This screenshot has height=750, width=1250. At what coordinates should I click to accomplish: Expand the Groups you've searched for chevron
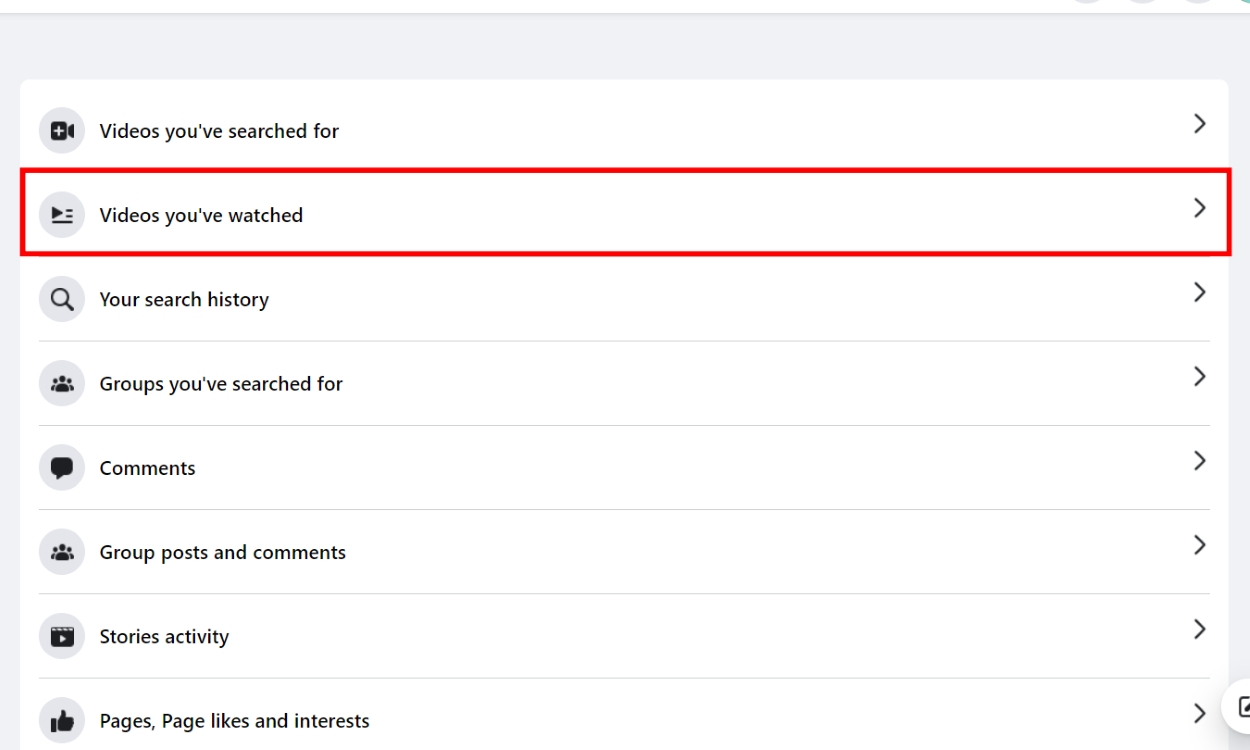[1199, 377]
